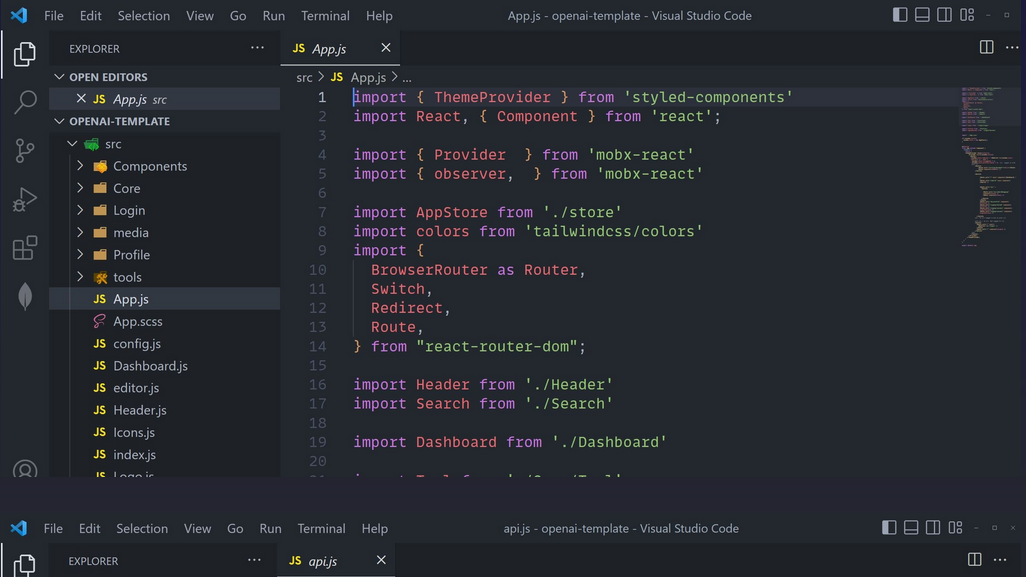Split the App.js editor right
This screenshot has width=1026, height=577.
tap(986, 48)
